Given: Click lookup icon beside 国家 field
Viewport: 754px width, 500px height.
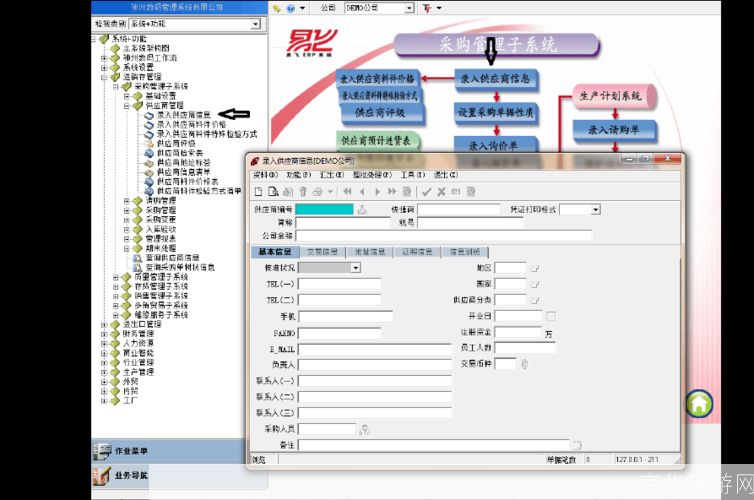Looking at the screenshot, I should click(535, 284).
